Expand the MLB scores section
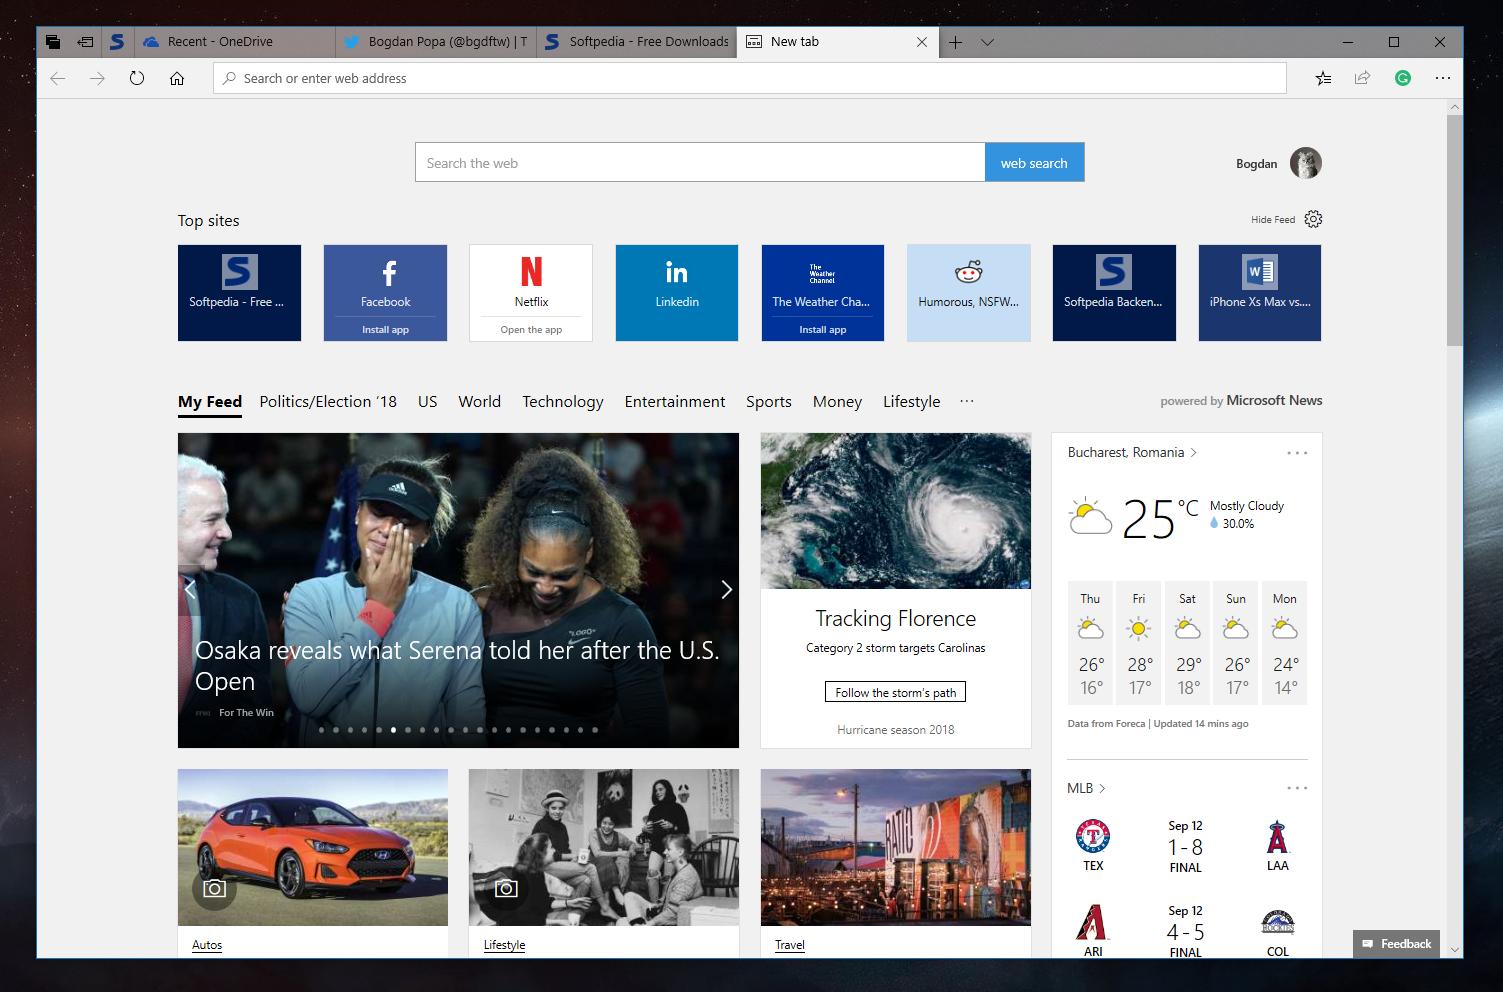Image resolution: width=1503 pixels, height=992 pixels. click(x=1104, y=788)
